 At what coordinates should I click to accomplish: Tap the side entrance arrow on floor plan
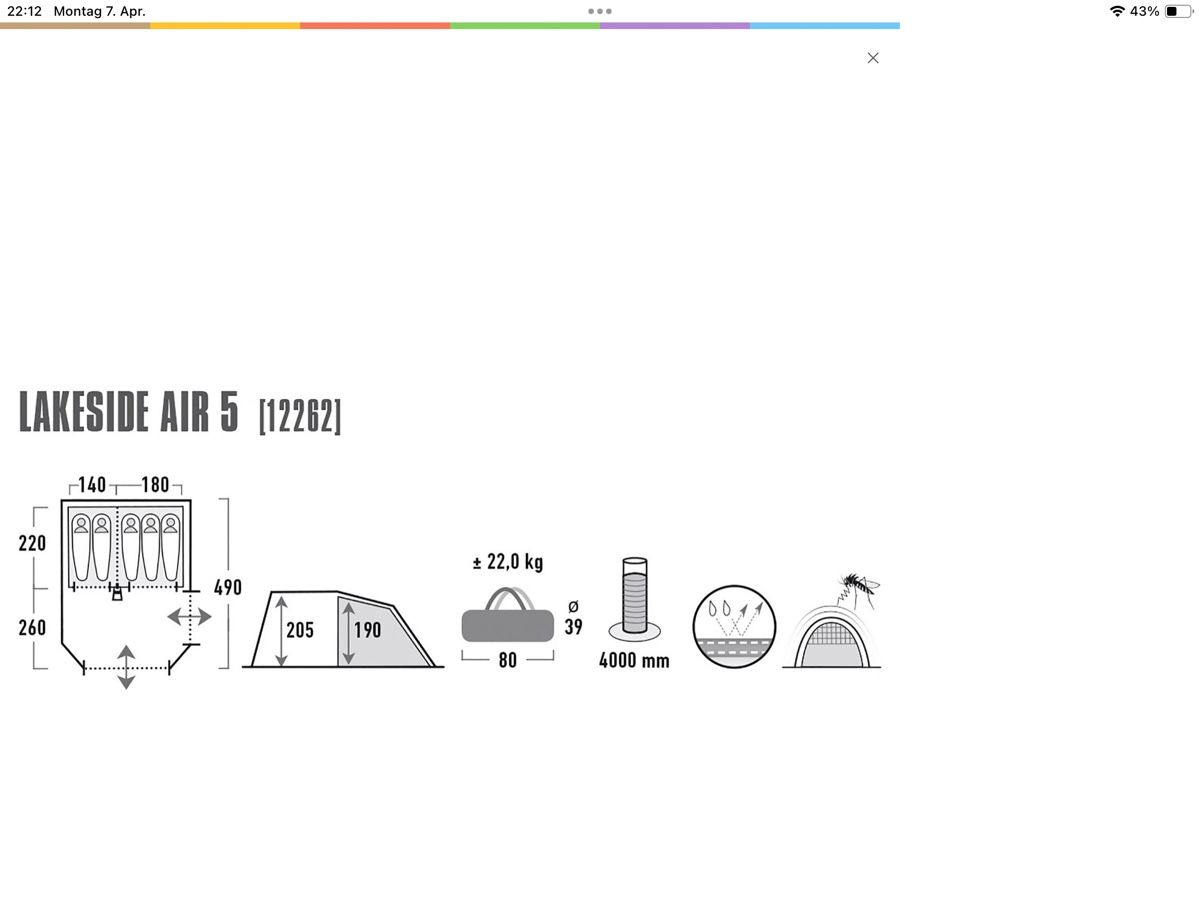tap(189, 617)
